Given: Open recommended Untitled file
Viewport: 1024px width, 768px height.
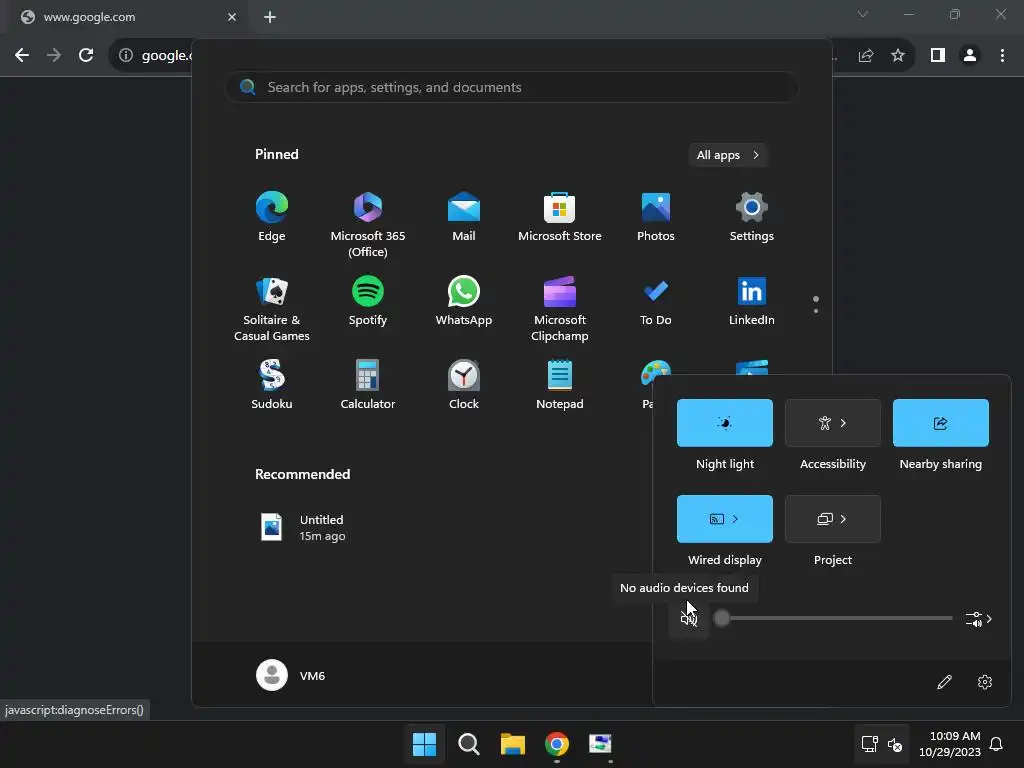Looking at the screenshot, I should [303, 528].
